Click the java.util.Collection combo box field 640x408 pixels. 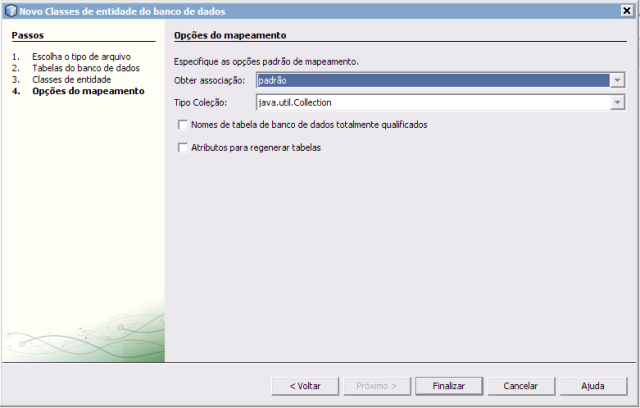(x=432, y=102)
